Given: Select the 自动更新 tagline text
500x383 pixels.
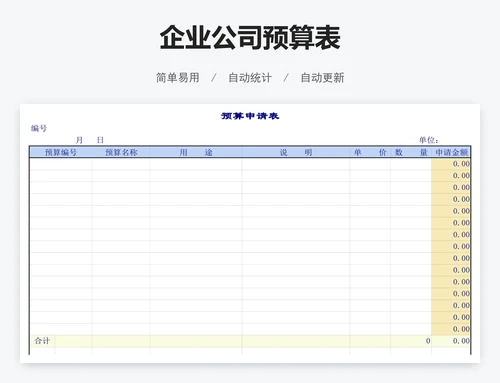Looking at the screenshot, I should click(x=322, y=78).
